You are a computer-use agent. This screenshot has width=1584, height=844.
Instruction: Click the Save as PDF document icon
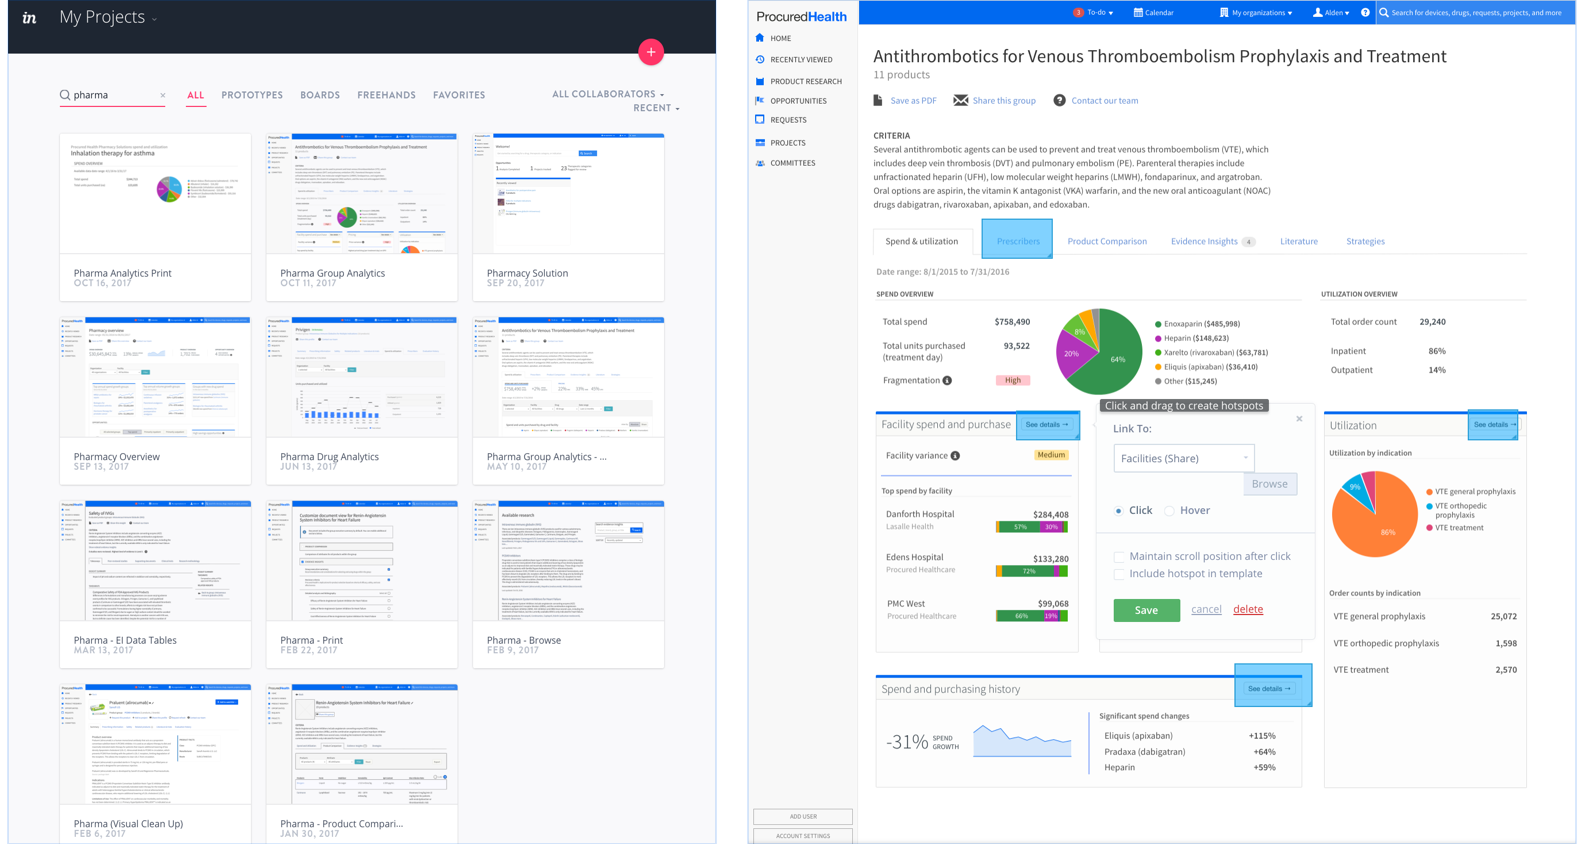[878, 100]
